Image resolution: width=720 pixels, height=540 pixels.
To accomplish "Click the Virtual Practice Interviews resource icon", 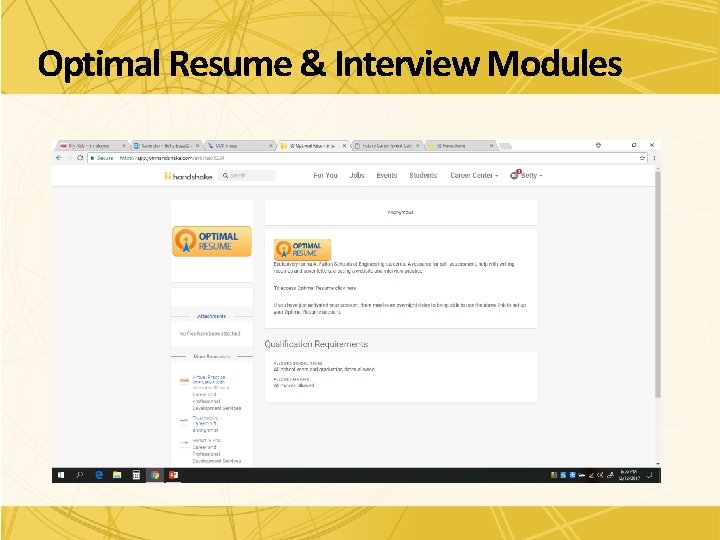I will [x=184, y=380].
